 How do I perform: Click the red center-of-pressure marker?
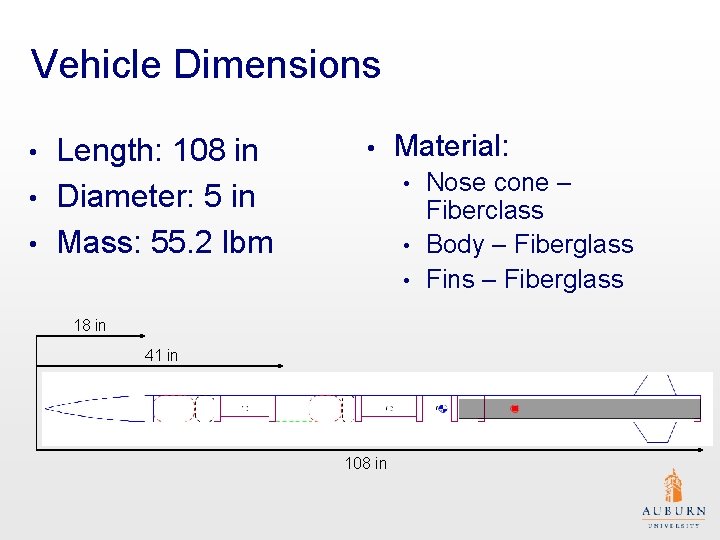pyautogui.click(x=515, y=408)
